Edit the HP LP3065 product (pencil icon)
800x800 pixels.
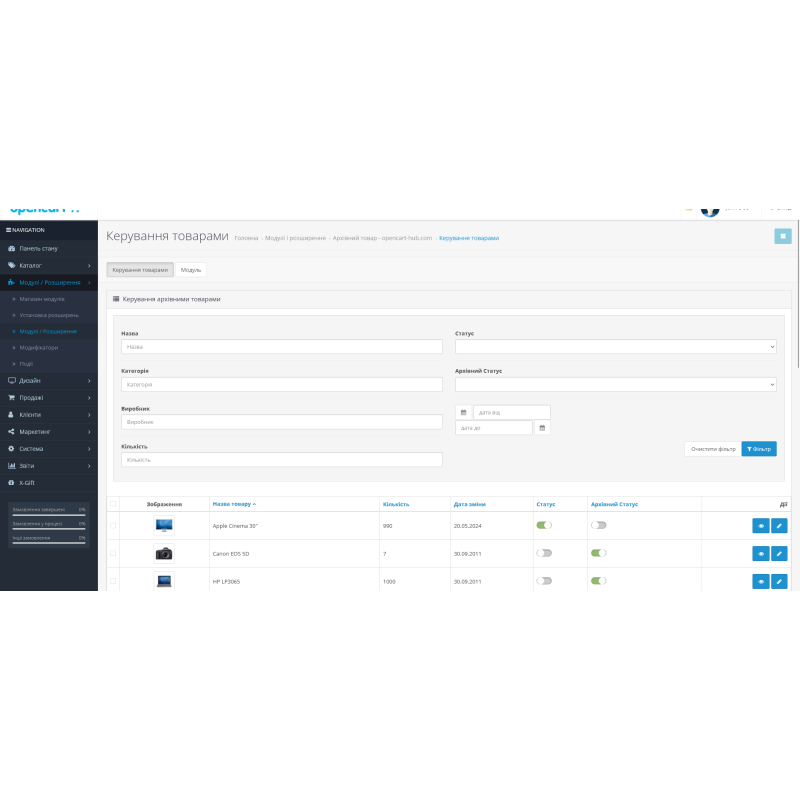pyautogui.click(x=779, y=581)
